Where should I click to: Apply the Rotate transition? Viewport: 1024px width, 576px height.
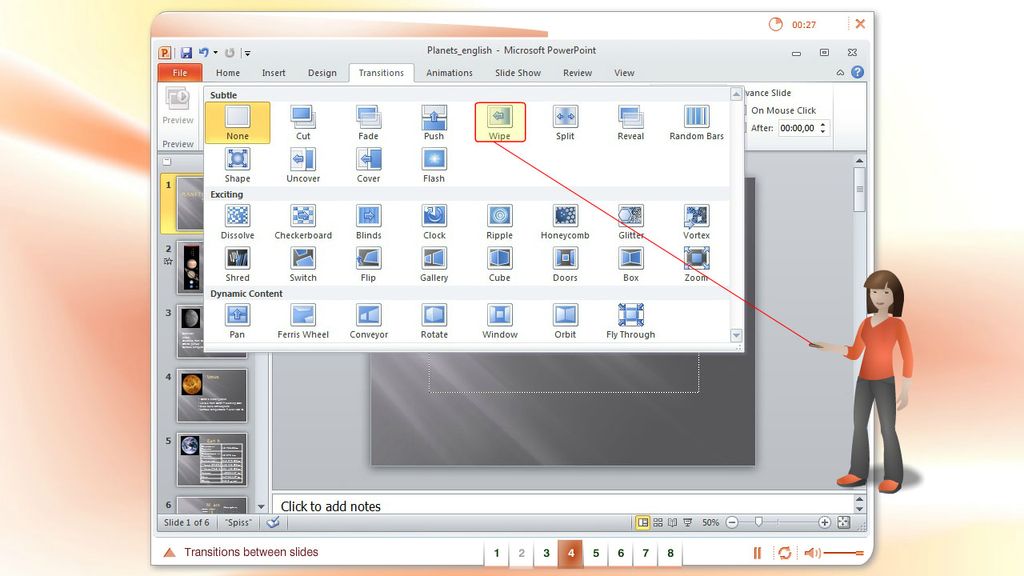coord(434,321)
